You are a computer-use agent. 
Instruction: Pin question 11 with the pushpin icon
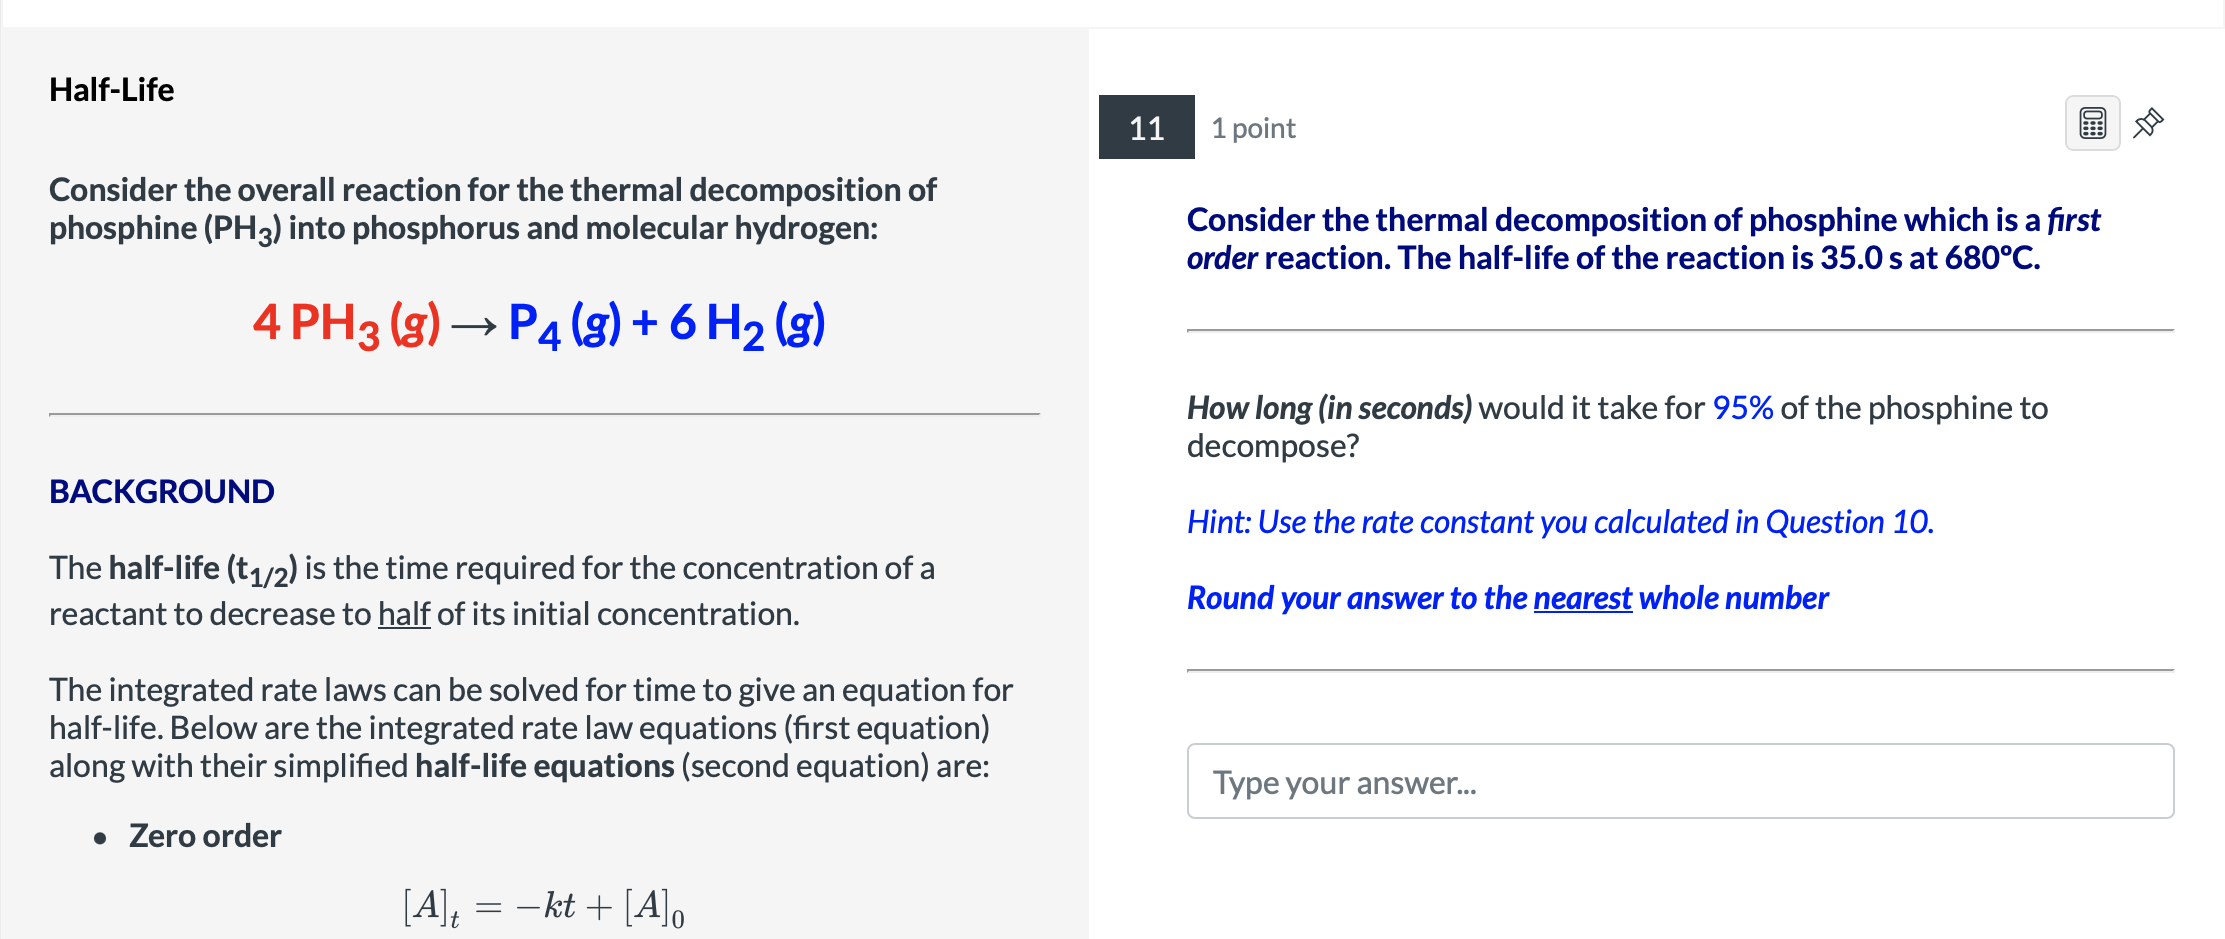[2148, 124]
